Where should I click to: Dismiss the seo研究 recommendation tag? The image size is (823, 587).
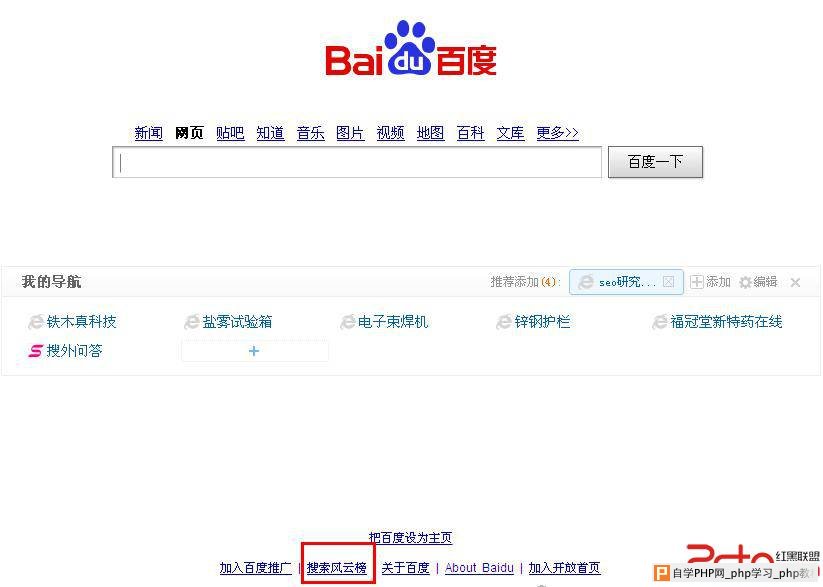[668, 282]
